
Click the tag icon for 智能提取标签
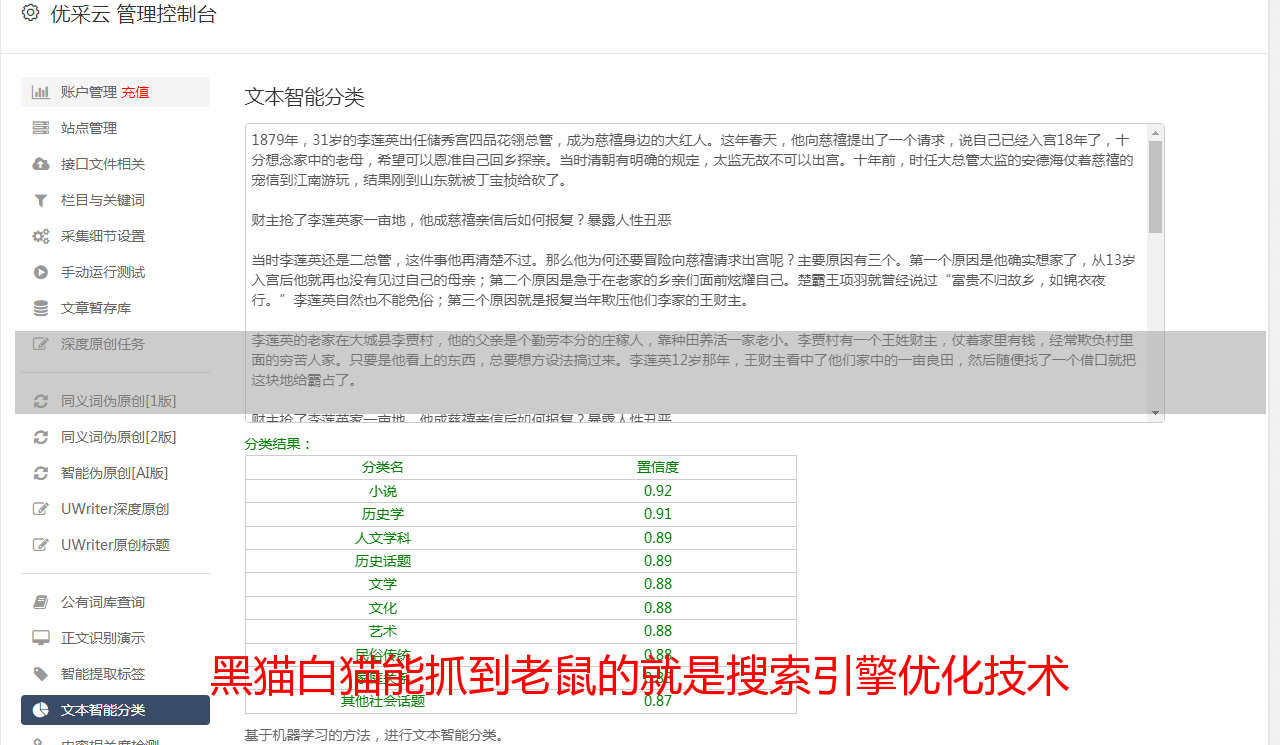tap(41, 674)
